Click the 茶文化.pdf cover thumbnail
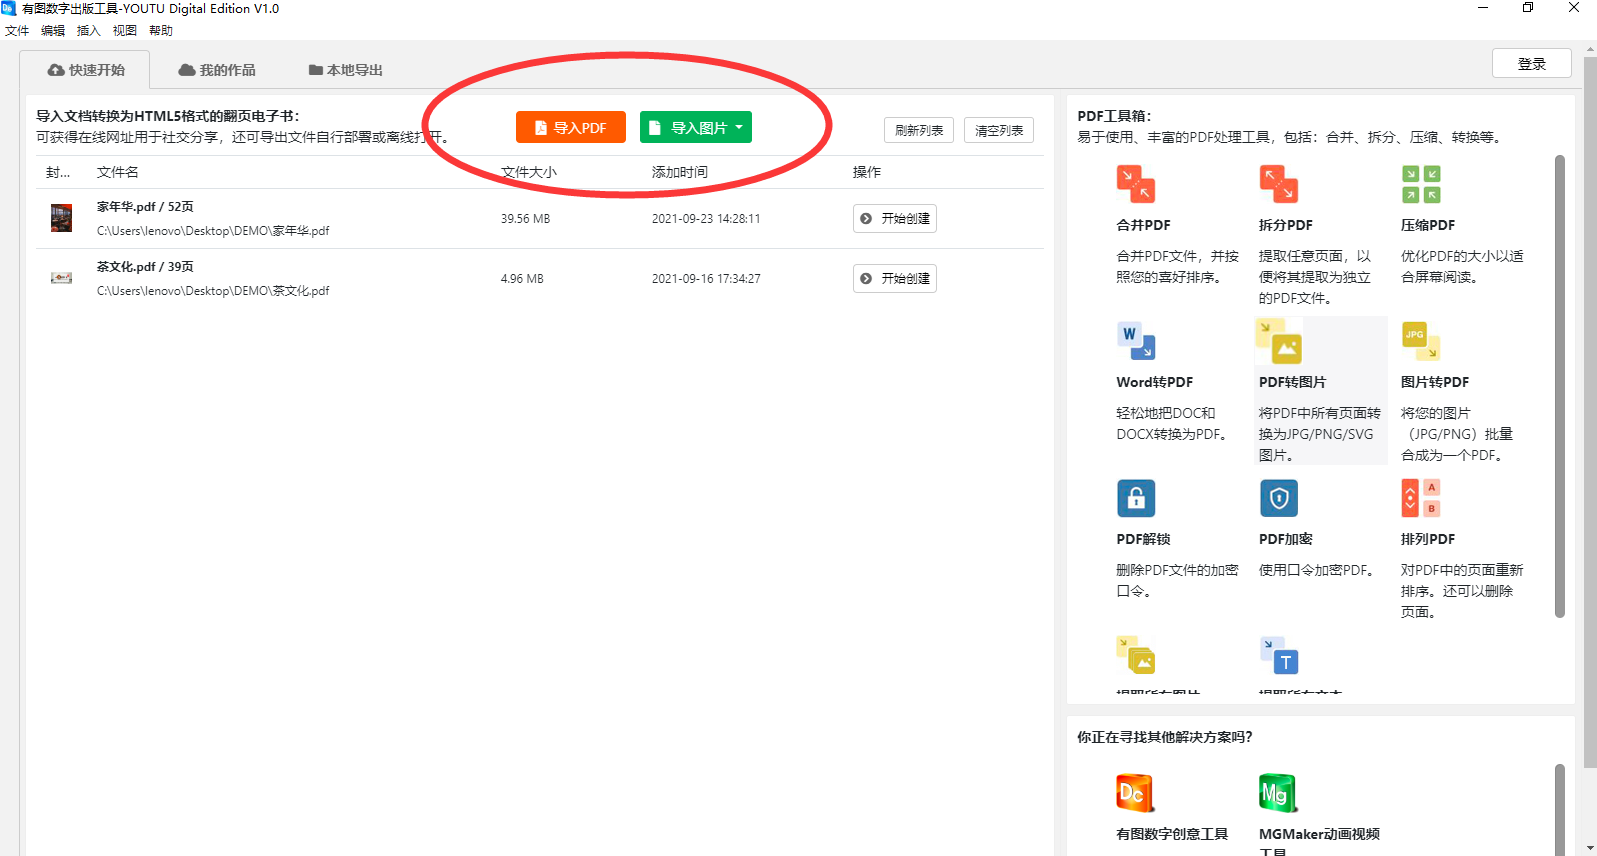 [x=61, y=278]
